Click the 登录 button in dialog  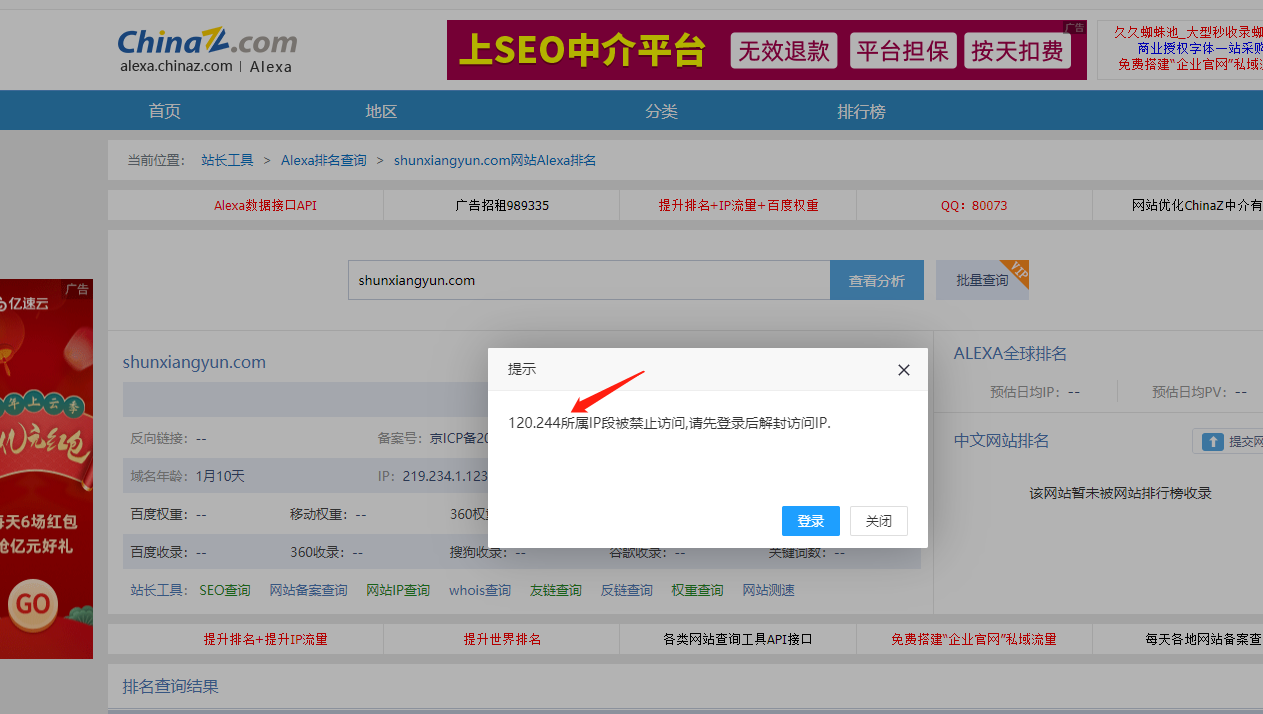(810, 521)
